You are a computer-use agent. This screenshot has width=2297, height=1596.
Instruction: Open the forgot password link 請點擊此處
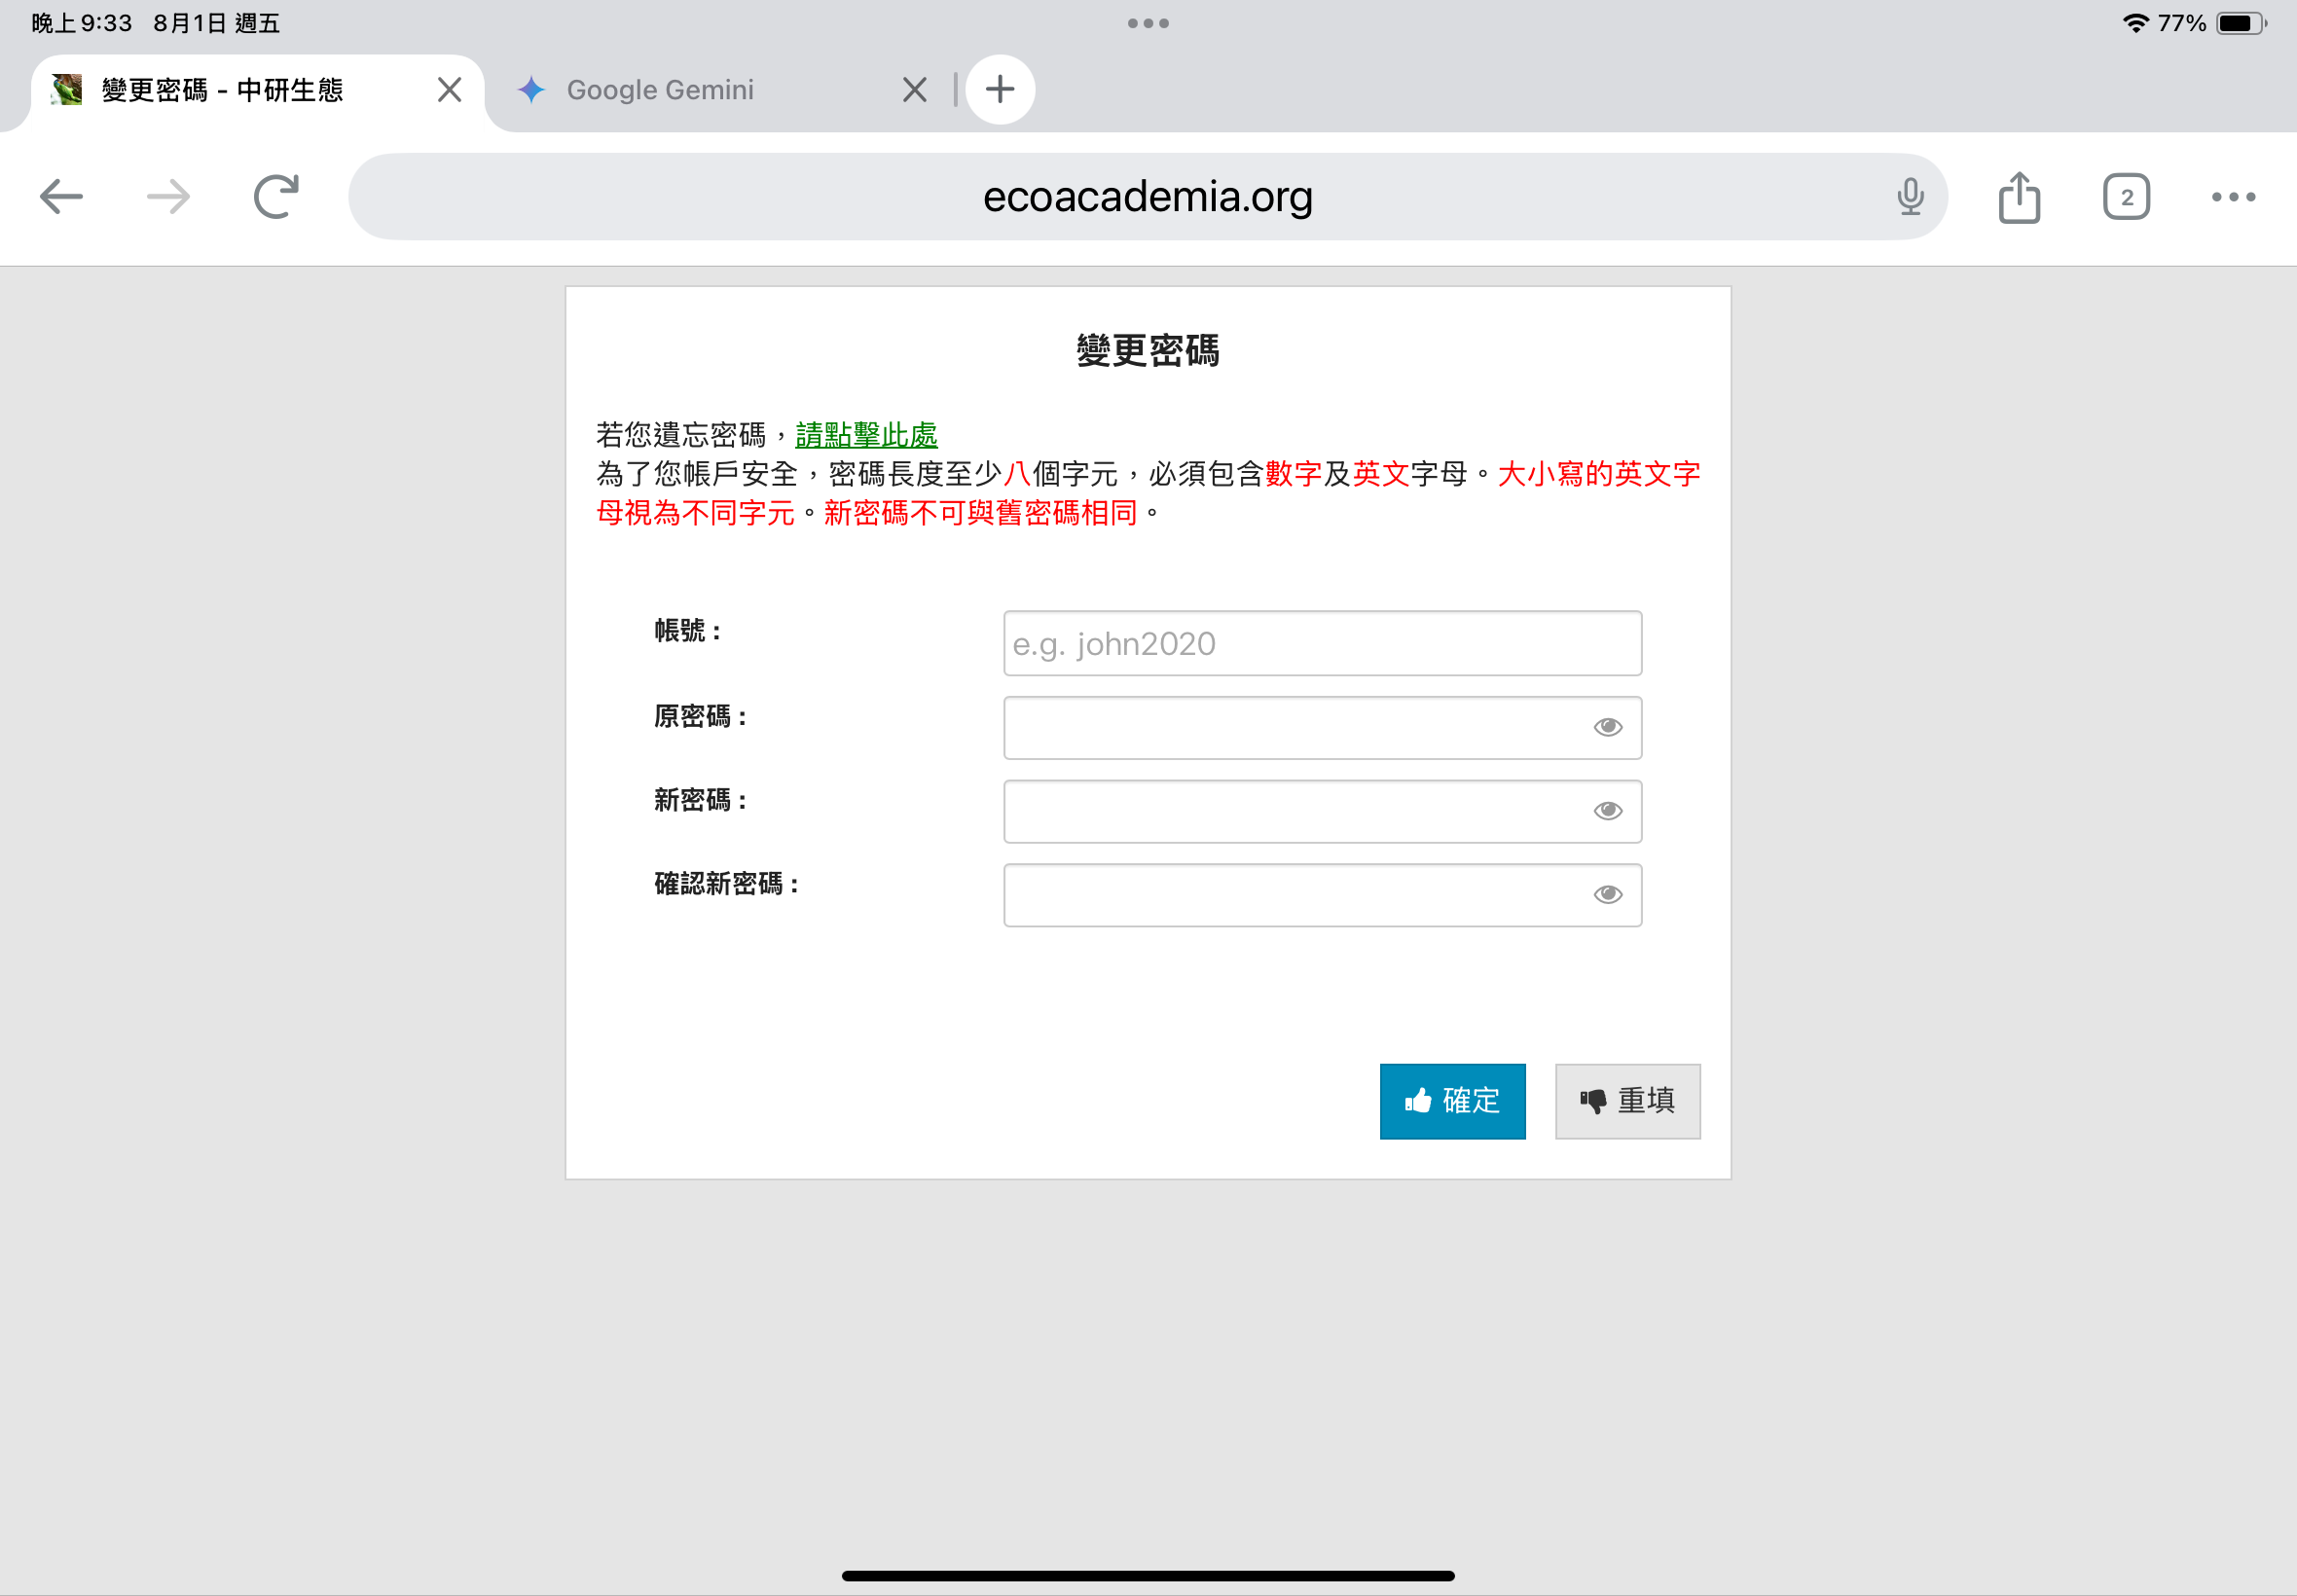(866, 435)
